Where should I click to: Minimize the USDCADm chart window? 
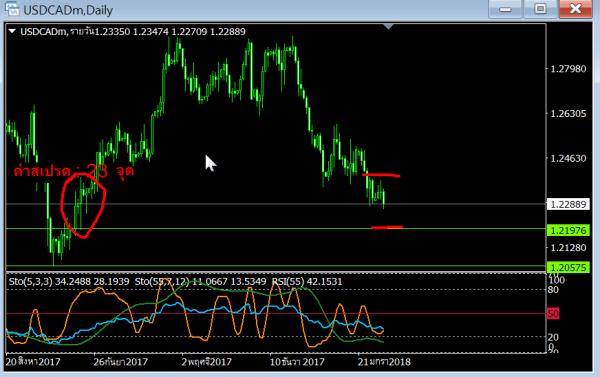[505, 9]
